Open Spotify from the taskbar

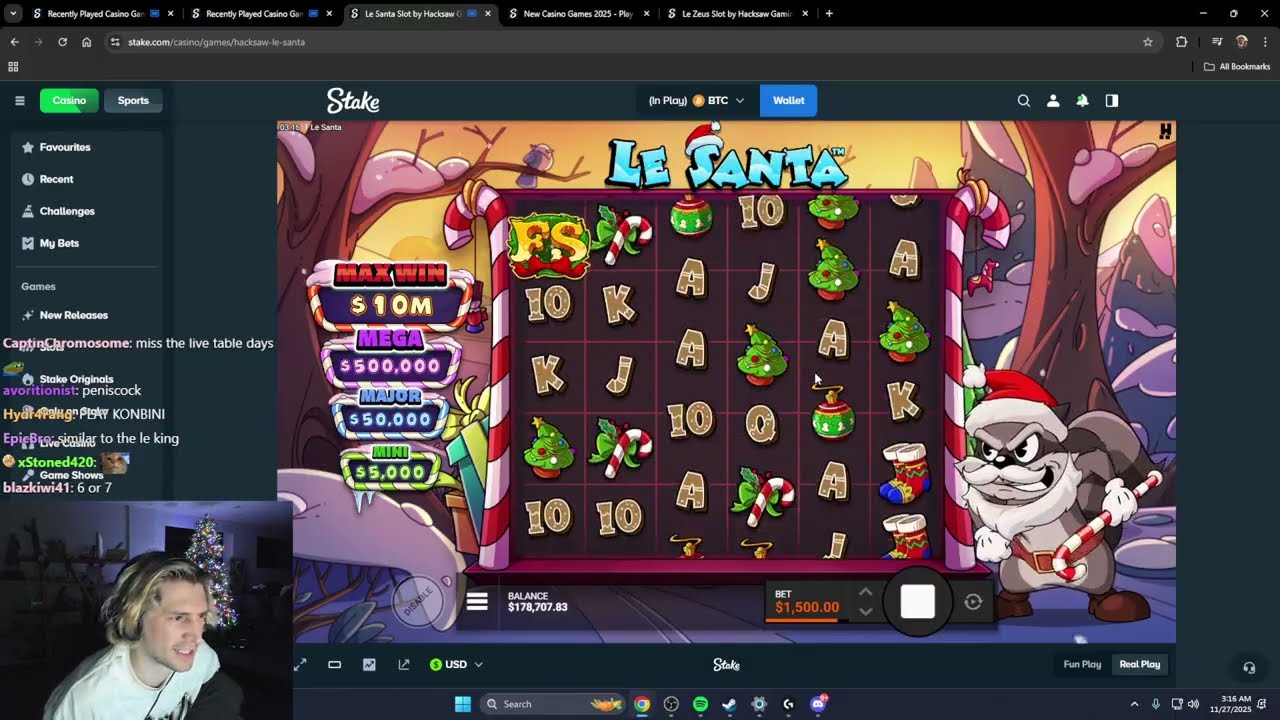click(x=700, y=704)
